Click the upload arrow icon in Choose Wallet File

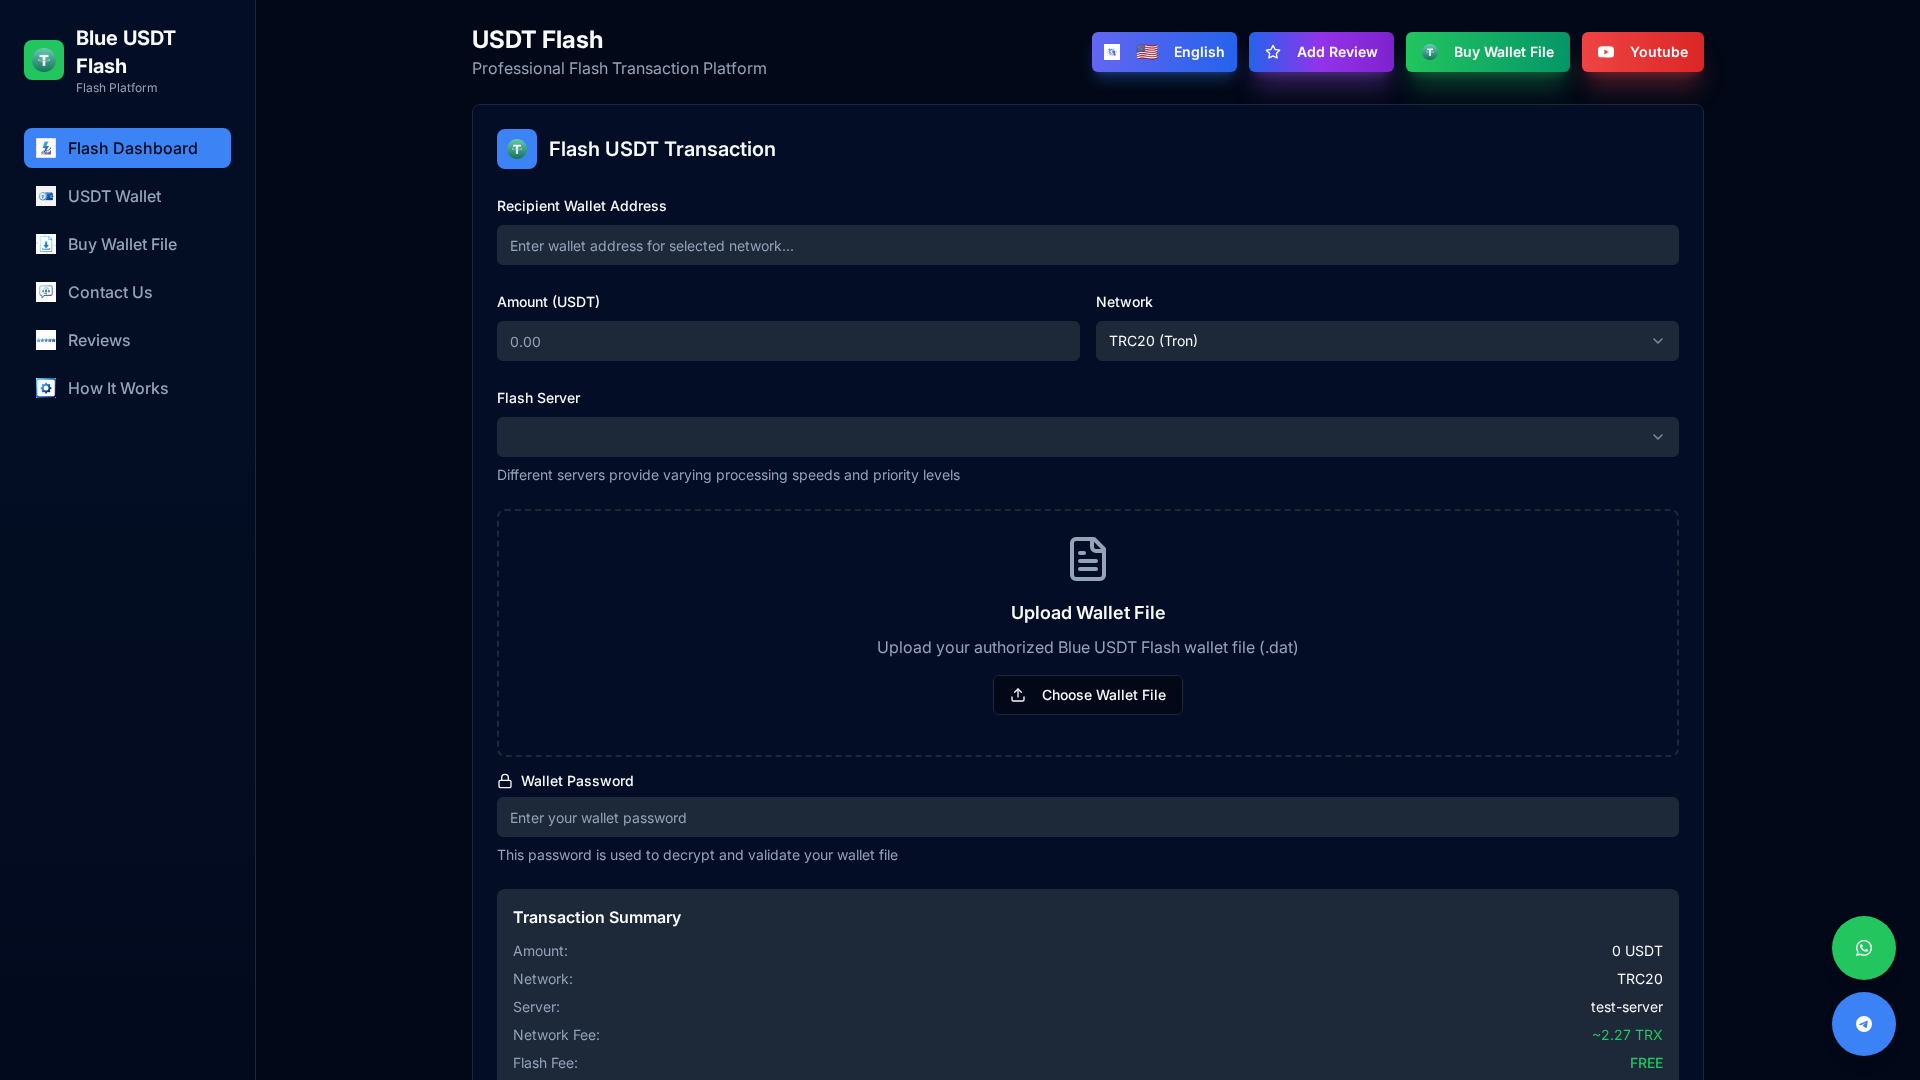(1018, 695)
